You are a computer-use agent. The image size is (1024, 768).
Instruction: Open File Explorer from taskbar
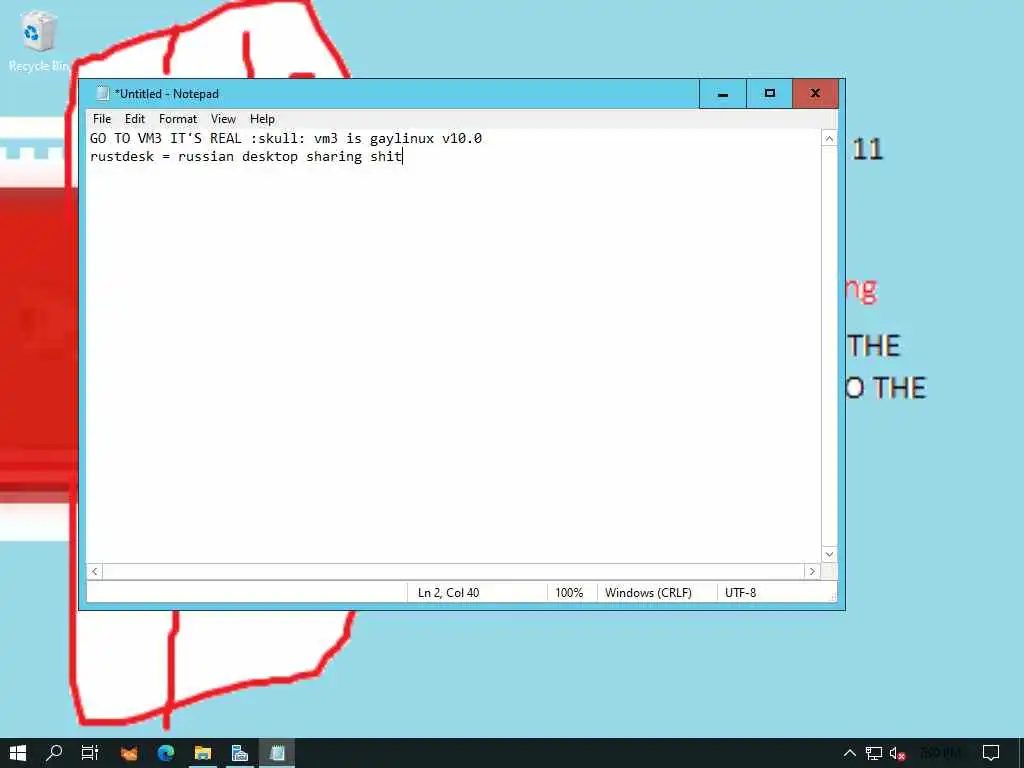202,753
